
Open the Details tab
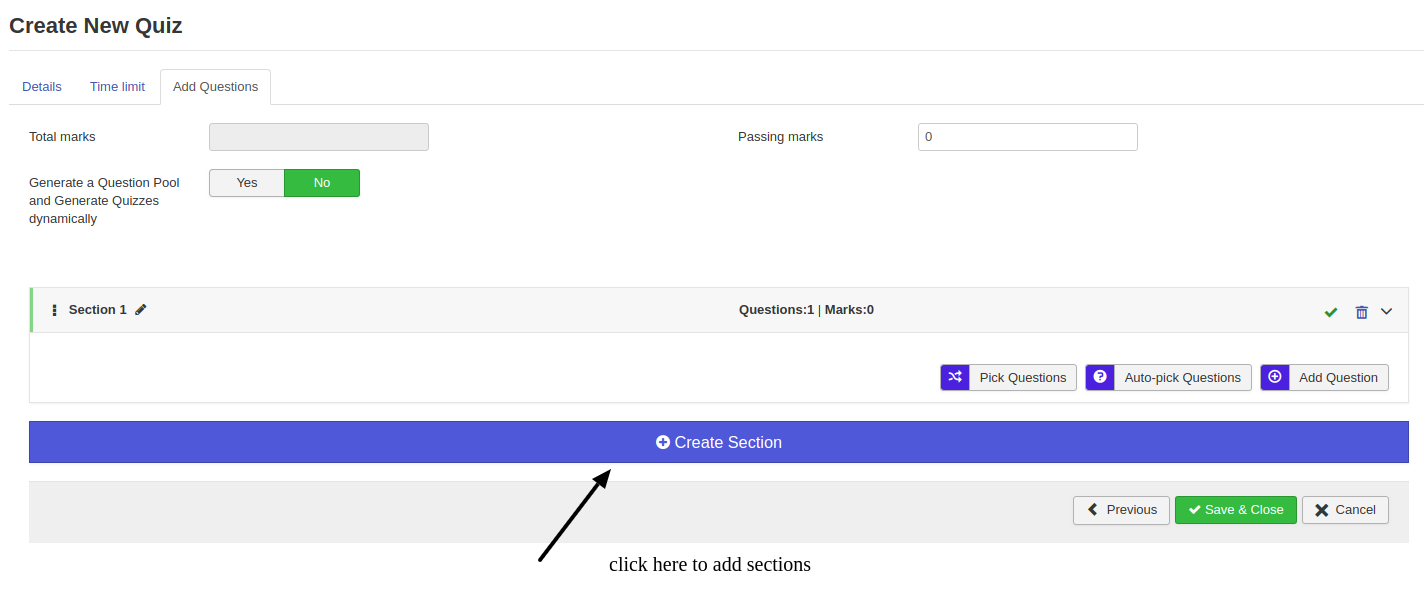pos(42,87)
